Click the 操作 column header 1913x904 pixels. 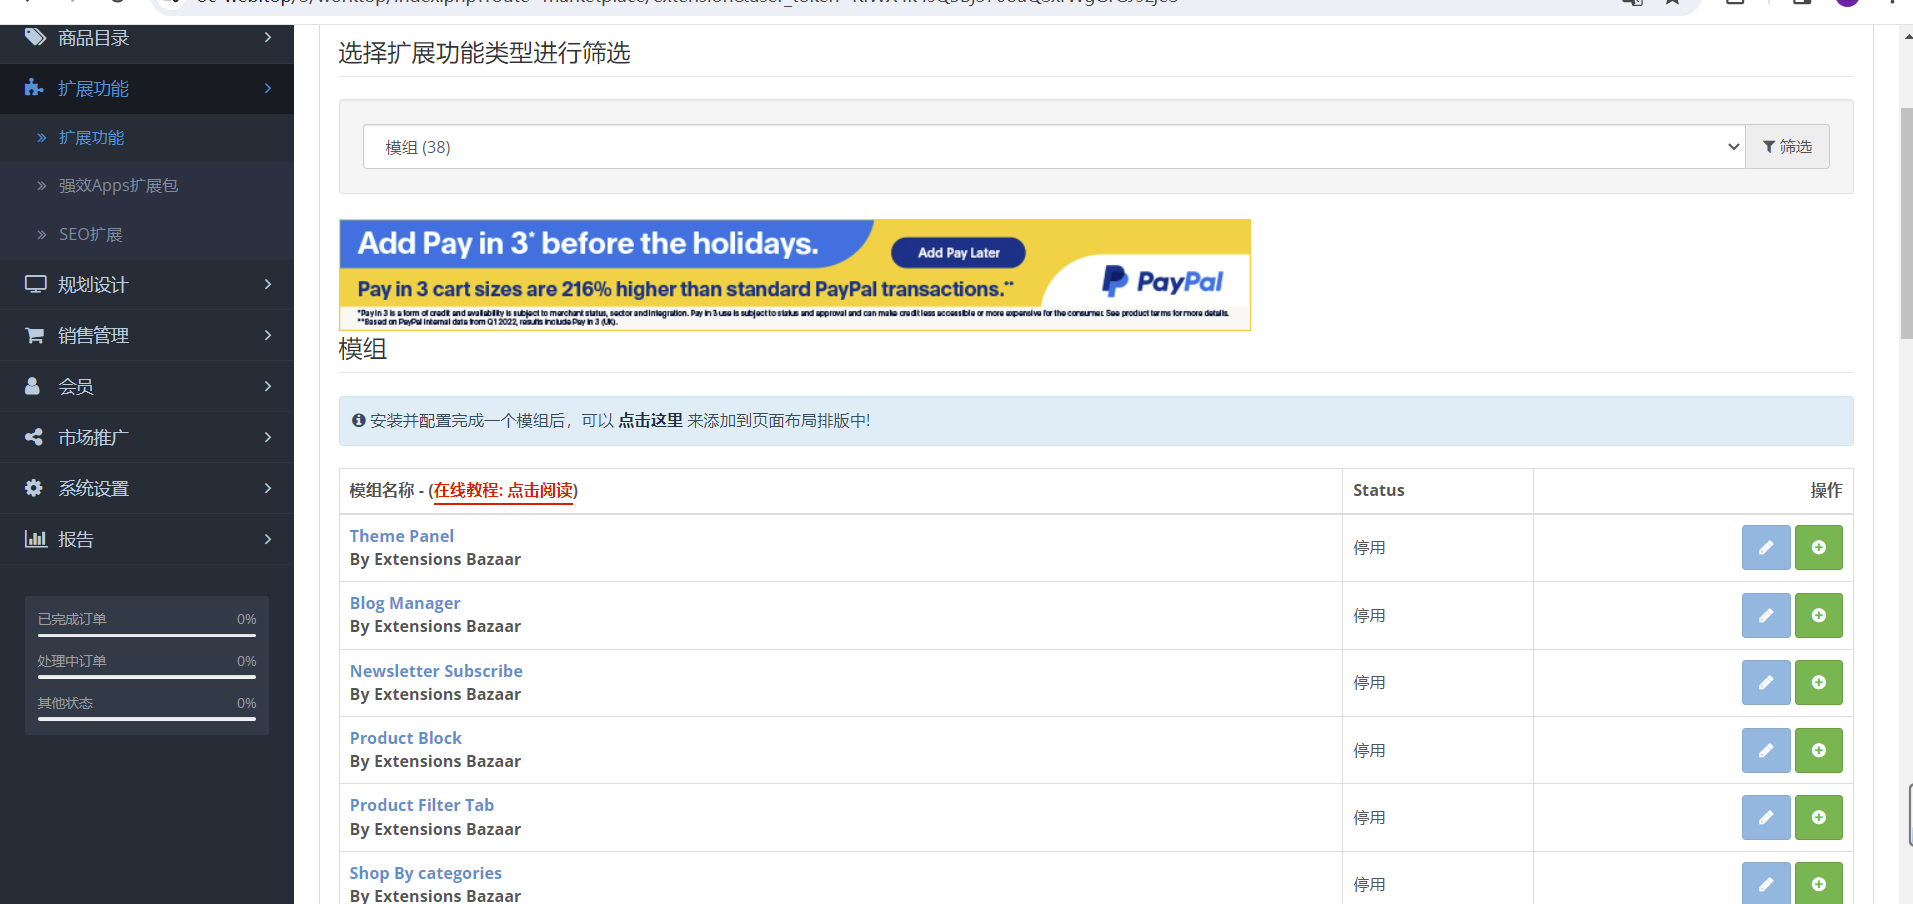pyautogui.click(x=1826, y=490)
